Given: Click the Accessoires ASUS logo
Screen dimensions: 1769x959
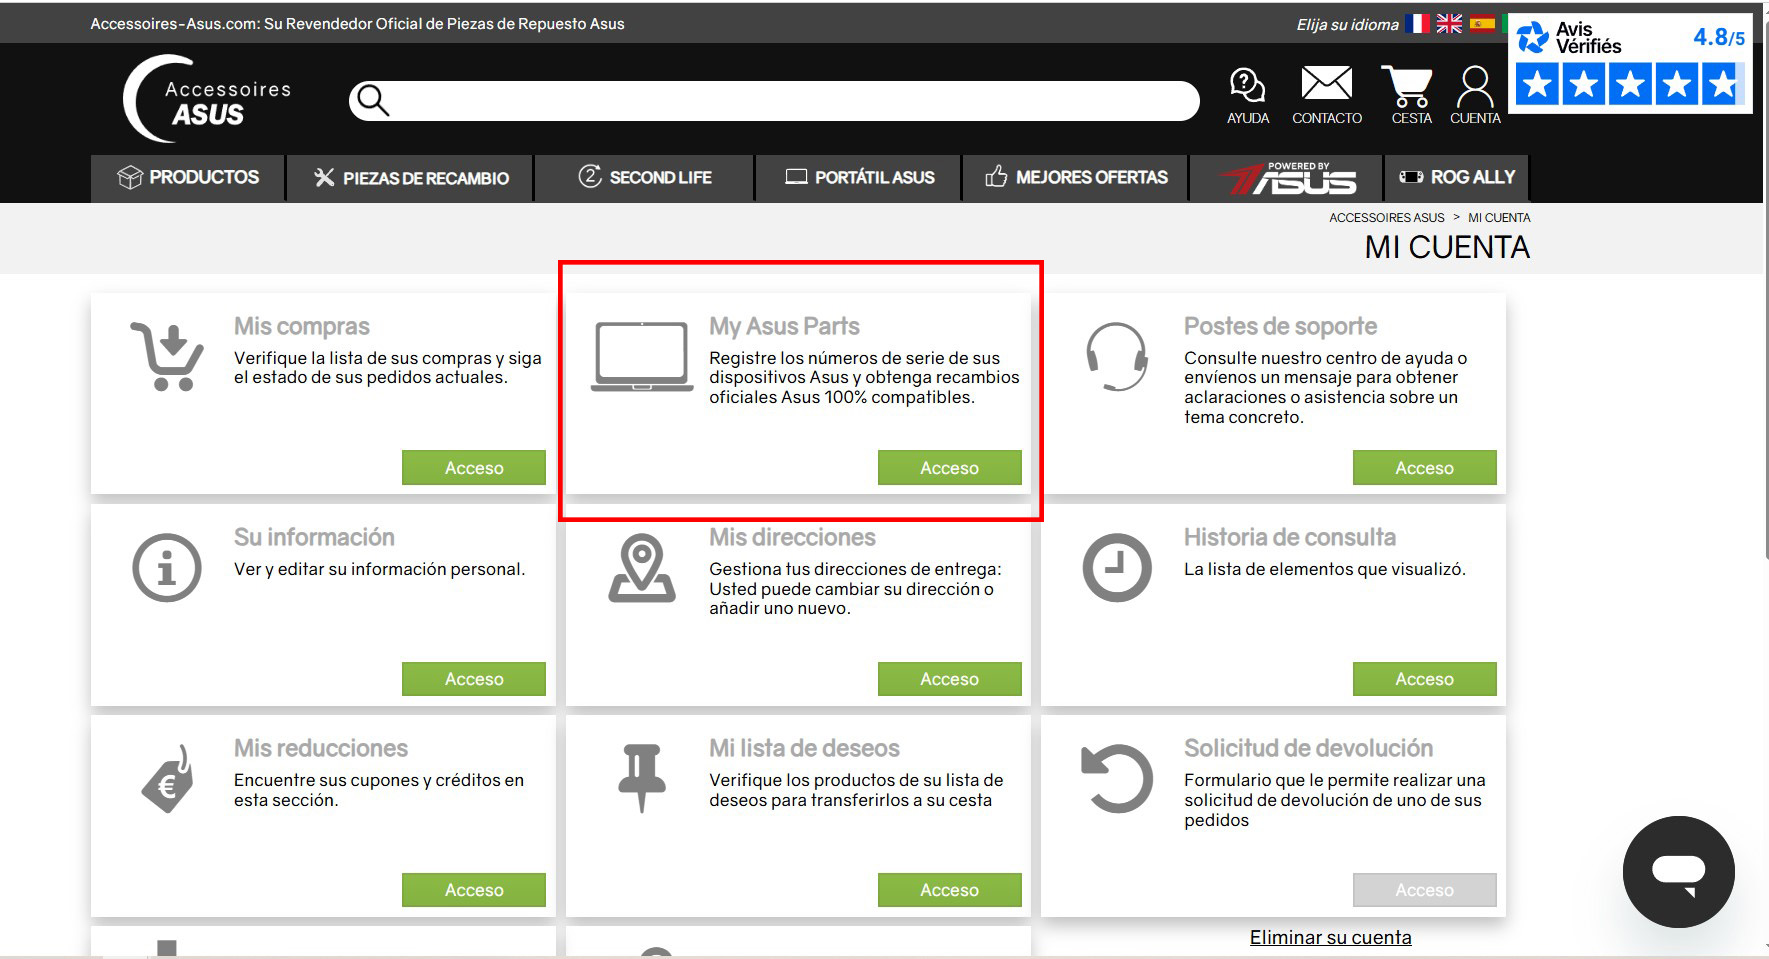Looking at the screenshot, I should (x=208, y=99).
